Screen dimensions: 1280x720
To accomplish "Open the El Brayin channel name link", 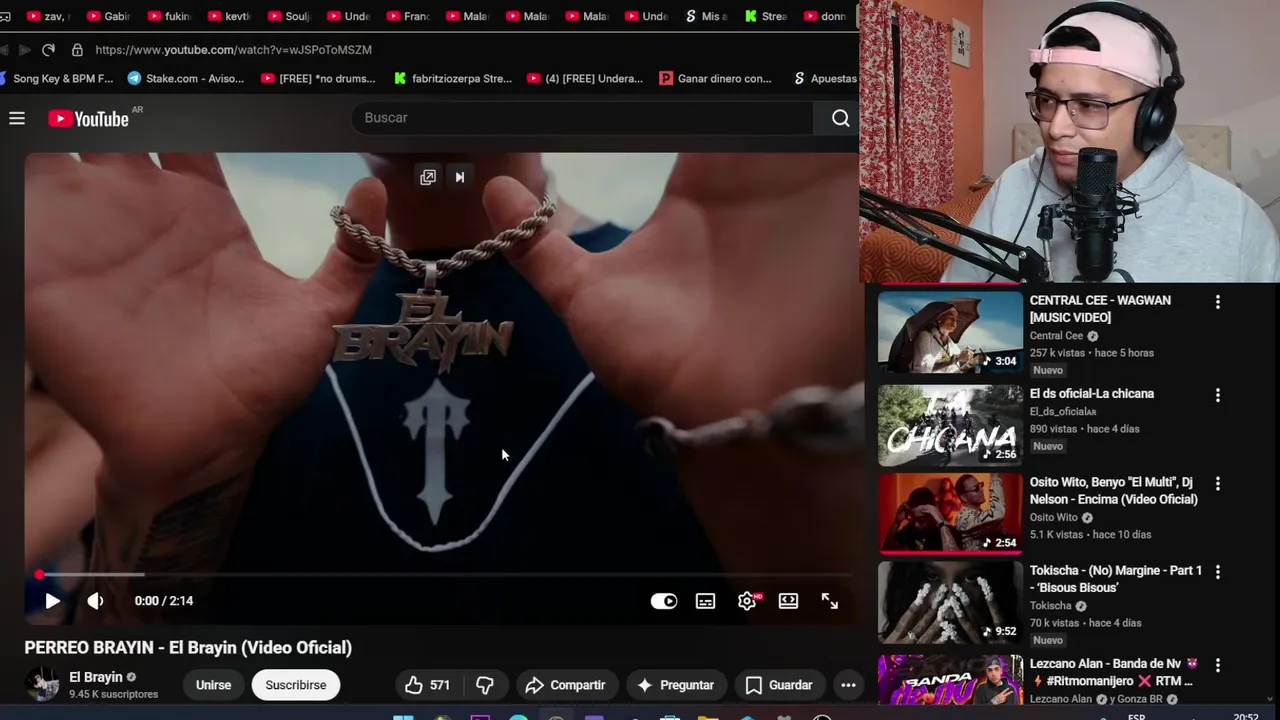I will click(96, 677).
